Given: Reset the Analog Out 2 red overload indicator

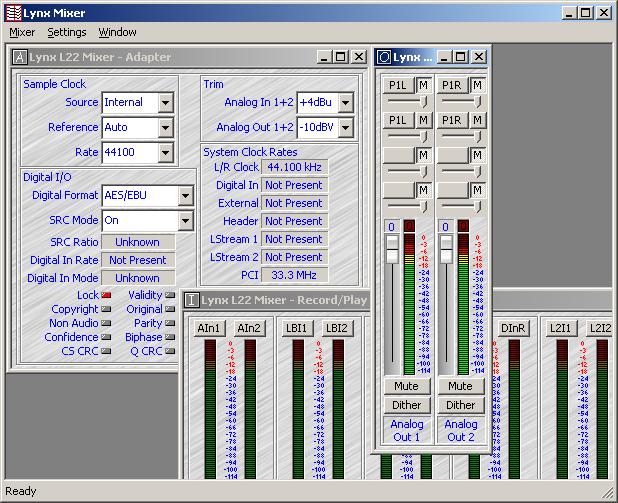Looking at the screenshot, I should click(464, 226).
